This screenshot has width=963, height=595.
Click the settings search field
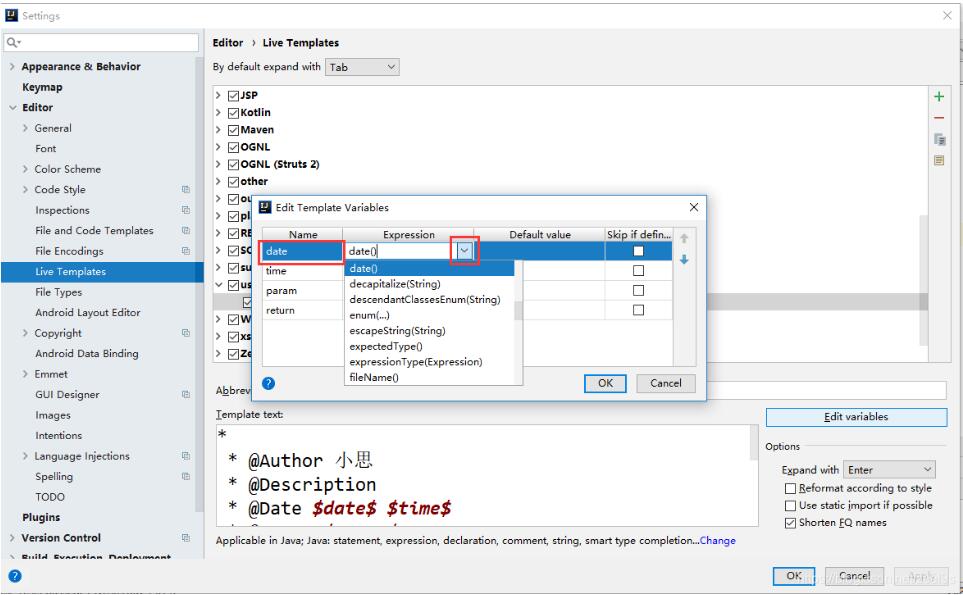coord(100,42)
